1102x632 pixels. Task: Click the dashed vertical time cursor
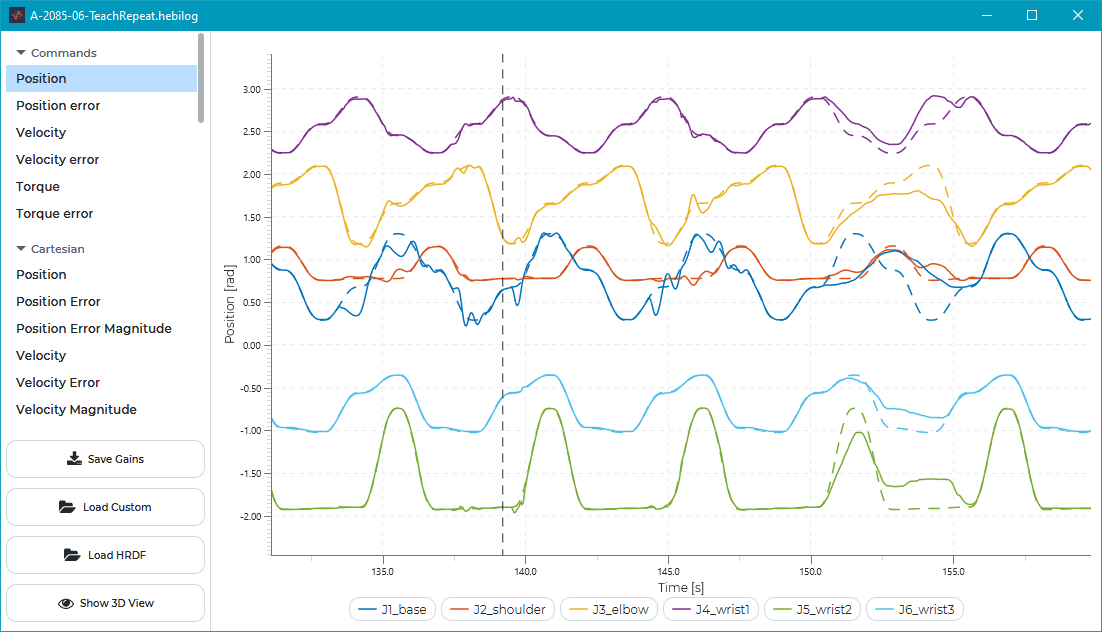[x=502, y=300]
